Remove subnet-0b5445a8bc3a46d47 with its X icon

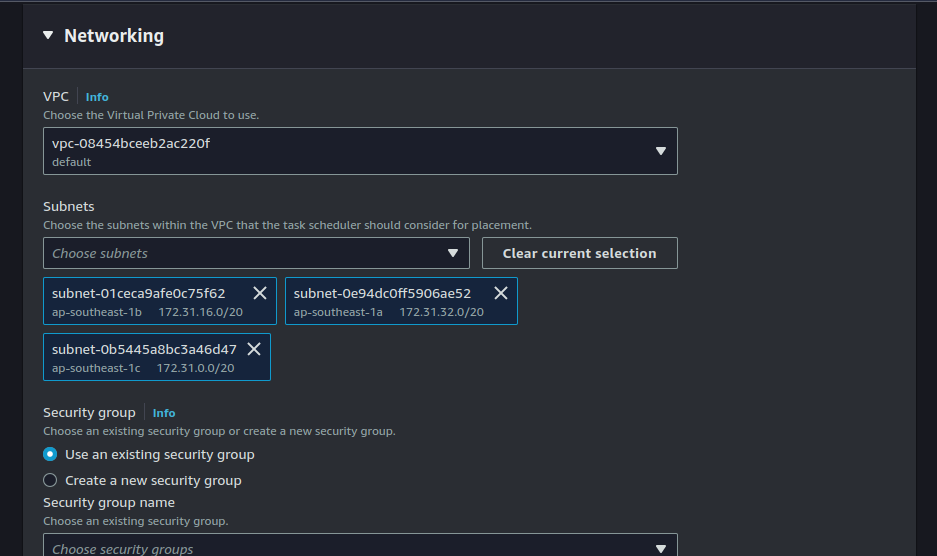(x=254, y=349)
